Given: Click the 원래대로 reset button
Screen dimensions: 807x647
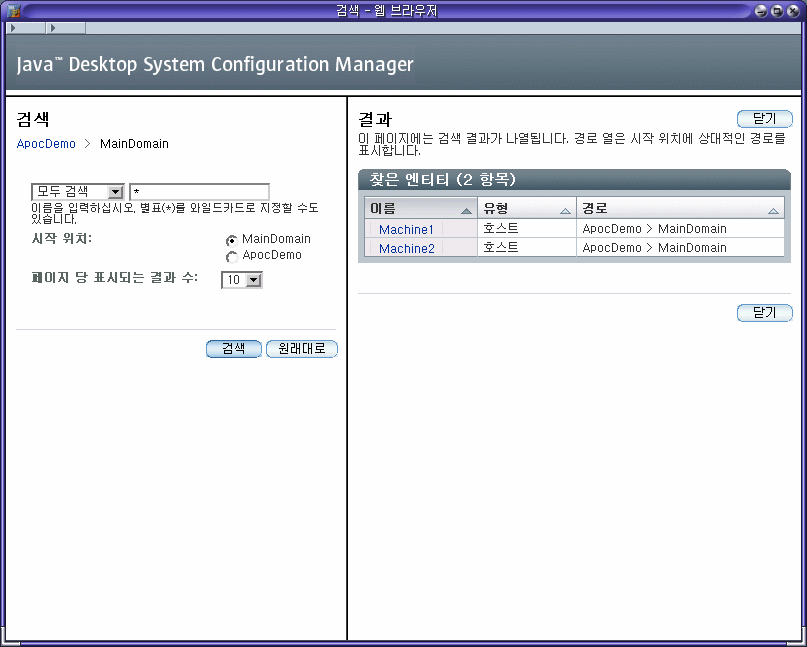Looking at the screenshot, I should tap(302, 348).
